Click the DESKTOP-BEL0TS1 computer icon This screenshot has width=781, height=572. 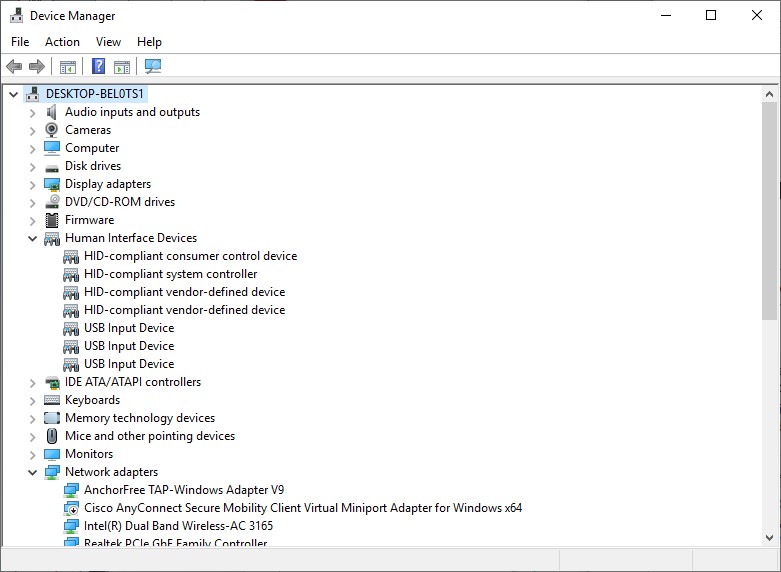point(32,94)
